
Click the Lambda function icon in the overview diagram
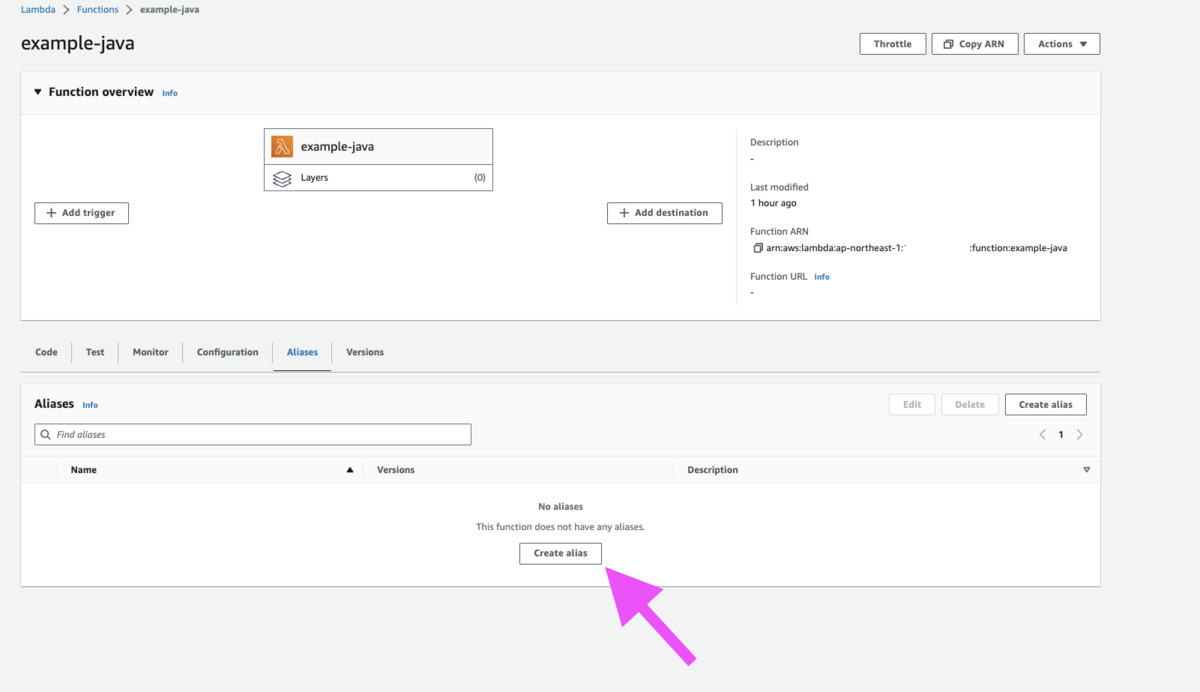pyautogui.click(x=281, y=145)
